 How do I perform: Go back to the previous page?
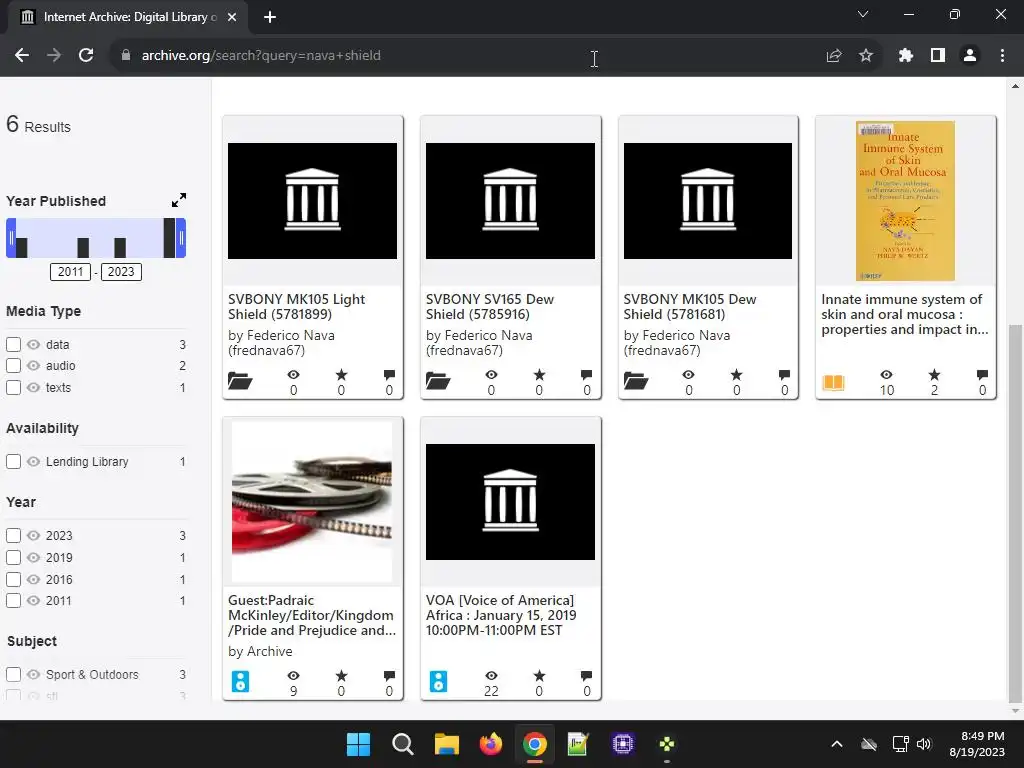tap(22, 56)
